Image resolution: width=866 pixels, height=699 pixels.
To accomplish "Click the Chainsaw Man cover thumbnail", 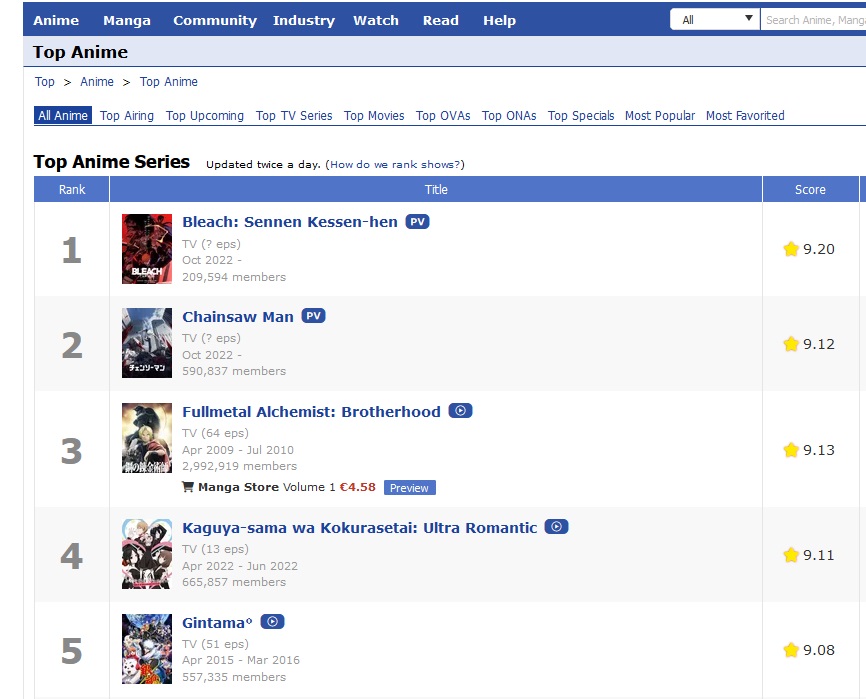I will tap(147, 343).
